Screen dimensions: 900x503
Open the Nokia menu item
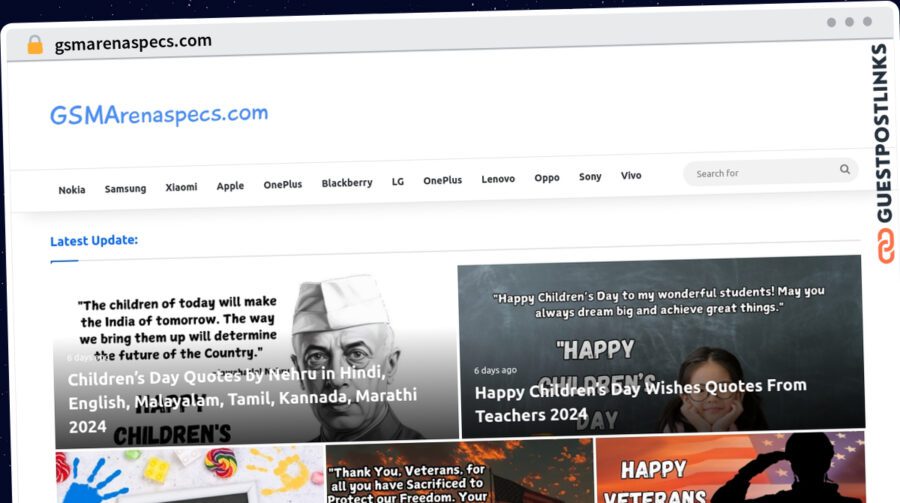pos(72,189)
